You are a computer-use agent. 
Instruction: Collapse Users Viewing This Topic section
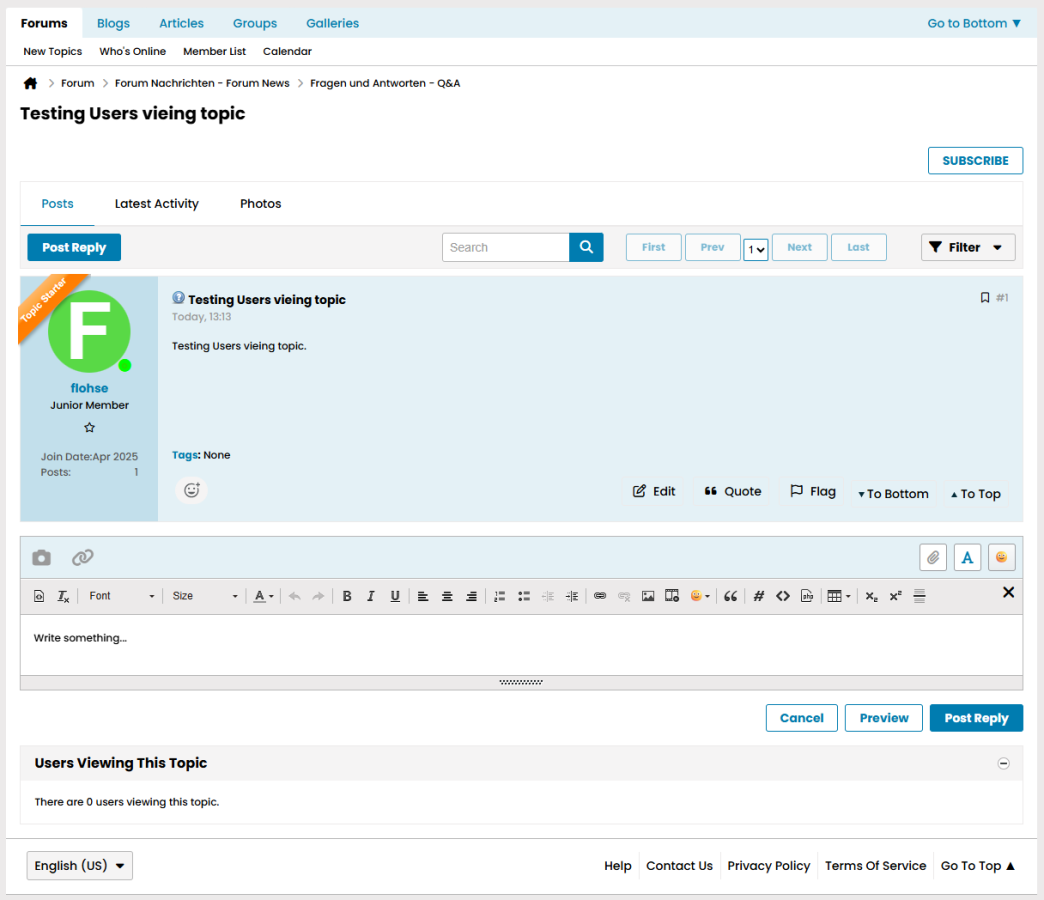1003,764
